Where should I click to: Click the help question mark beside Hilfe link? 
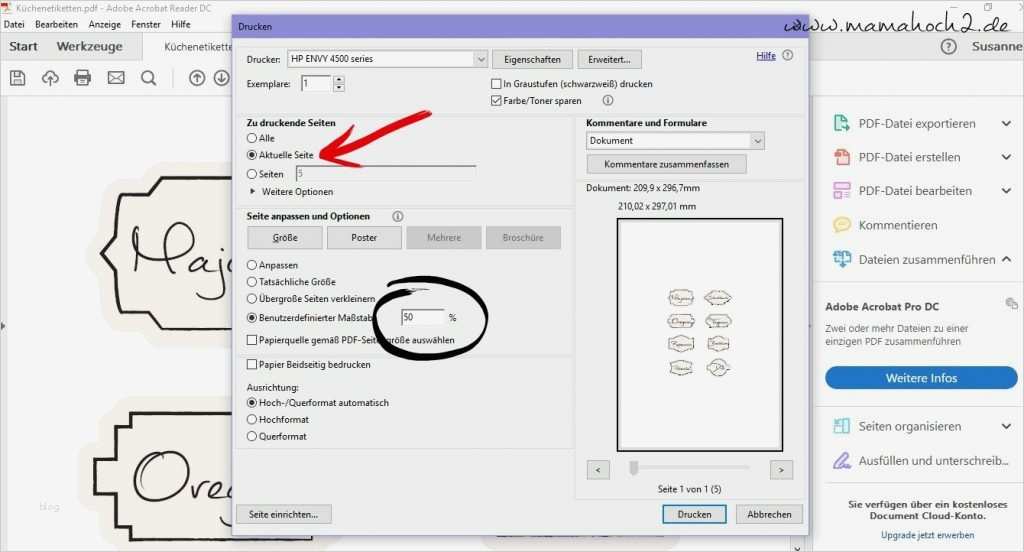[788, 56]
